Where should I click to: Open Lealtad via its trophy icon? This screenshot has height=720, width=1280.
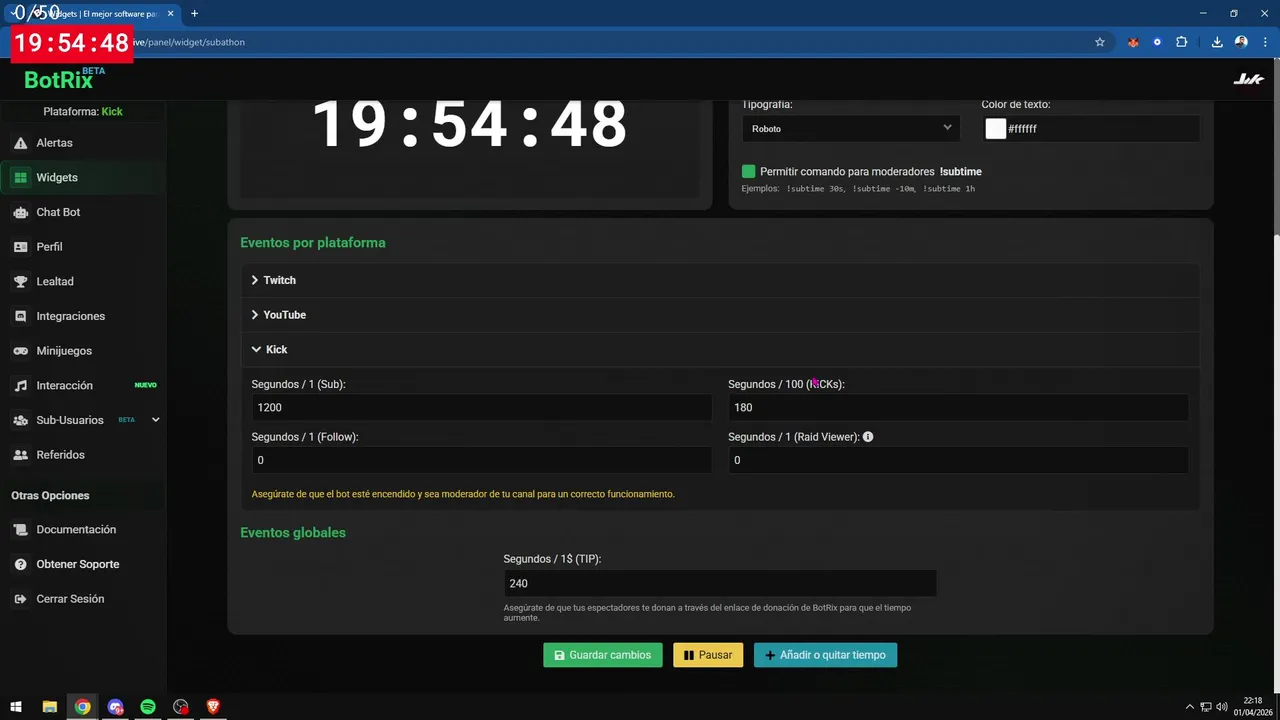[x=20, y=282]
